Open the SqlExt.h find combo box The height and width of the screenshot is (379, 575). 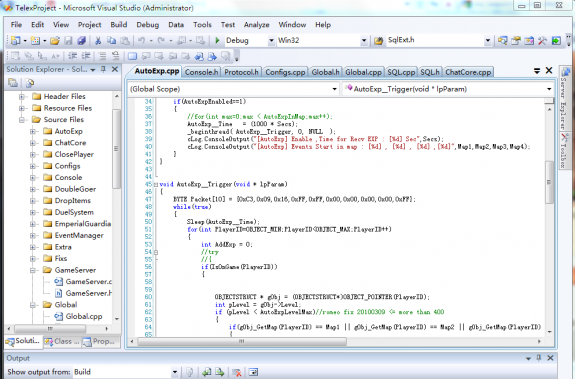[488, 41]
